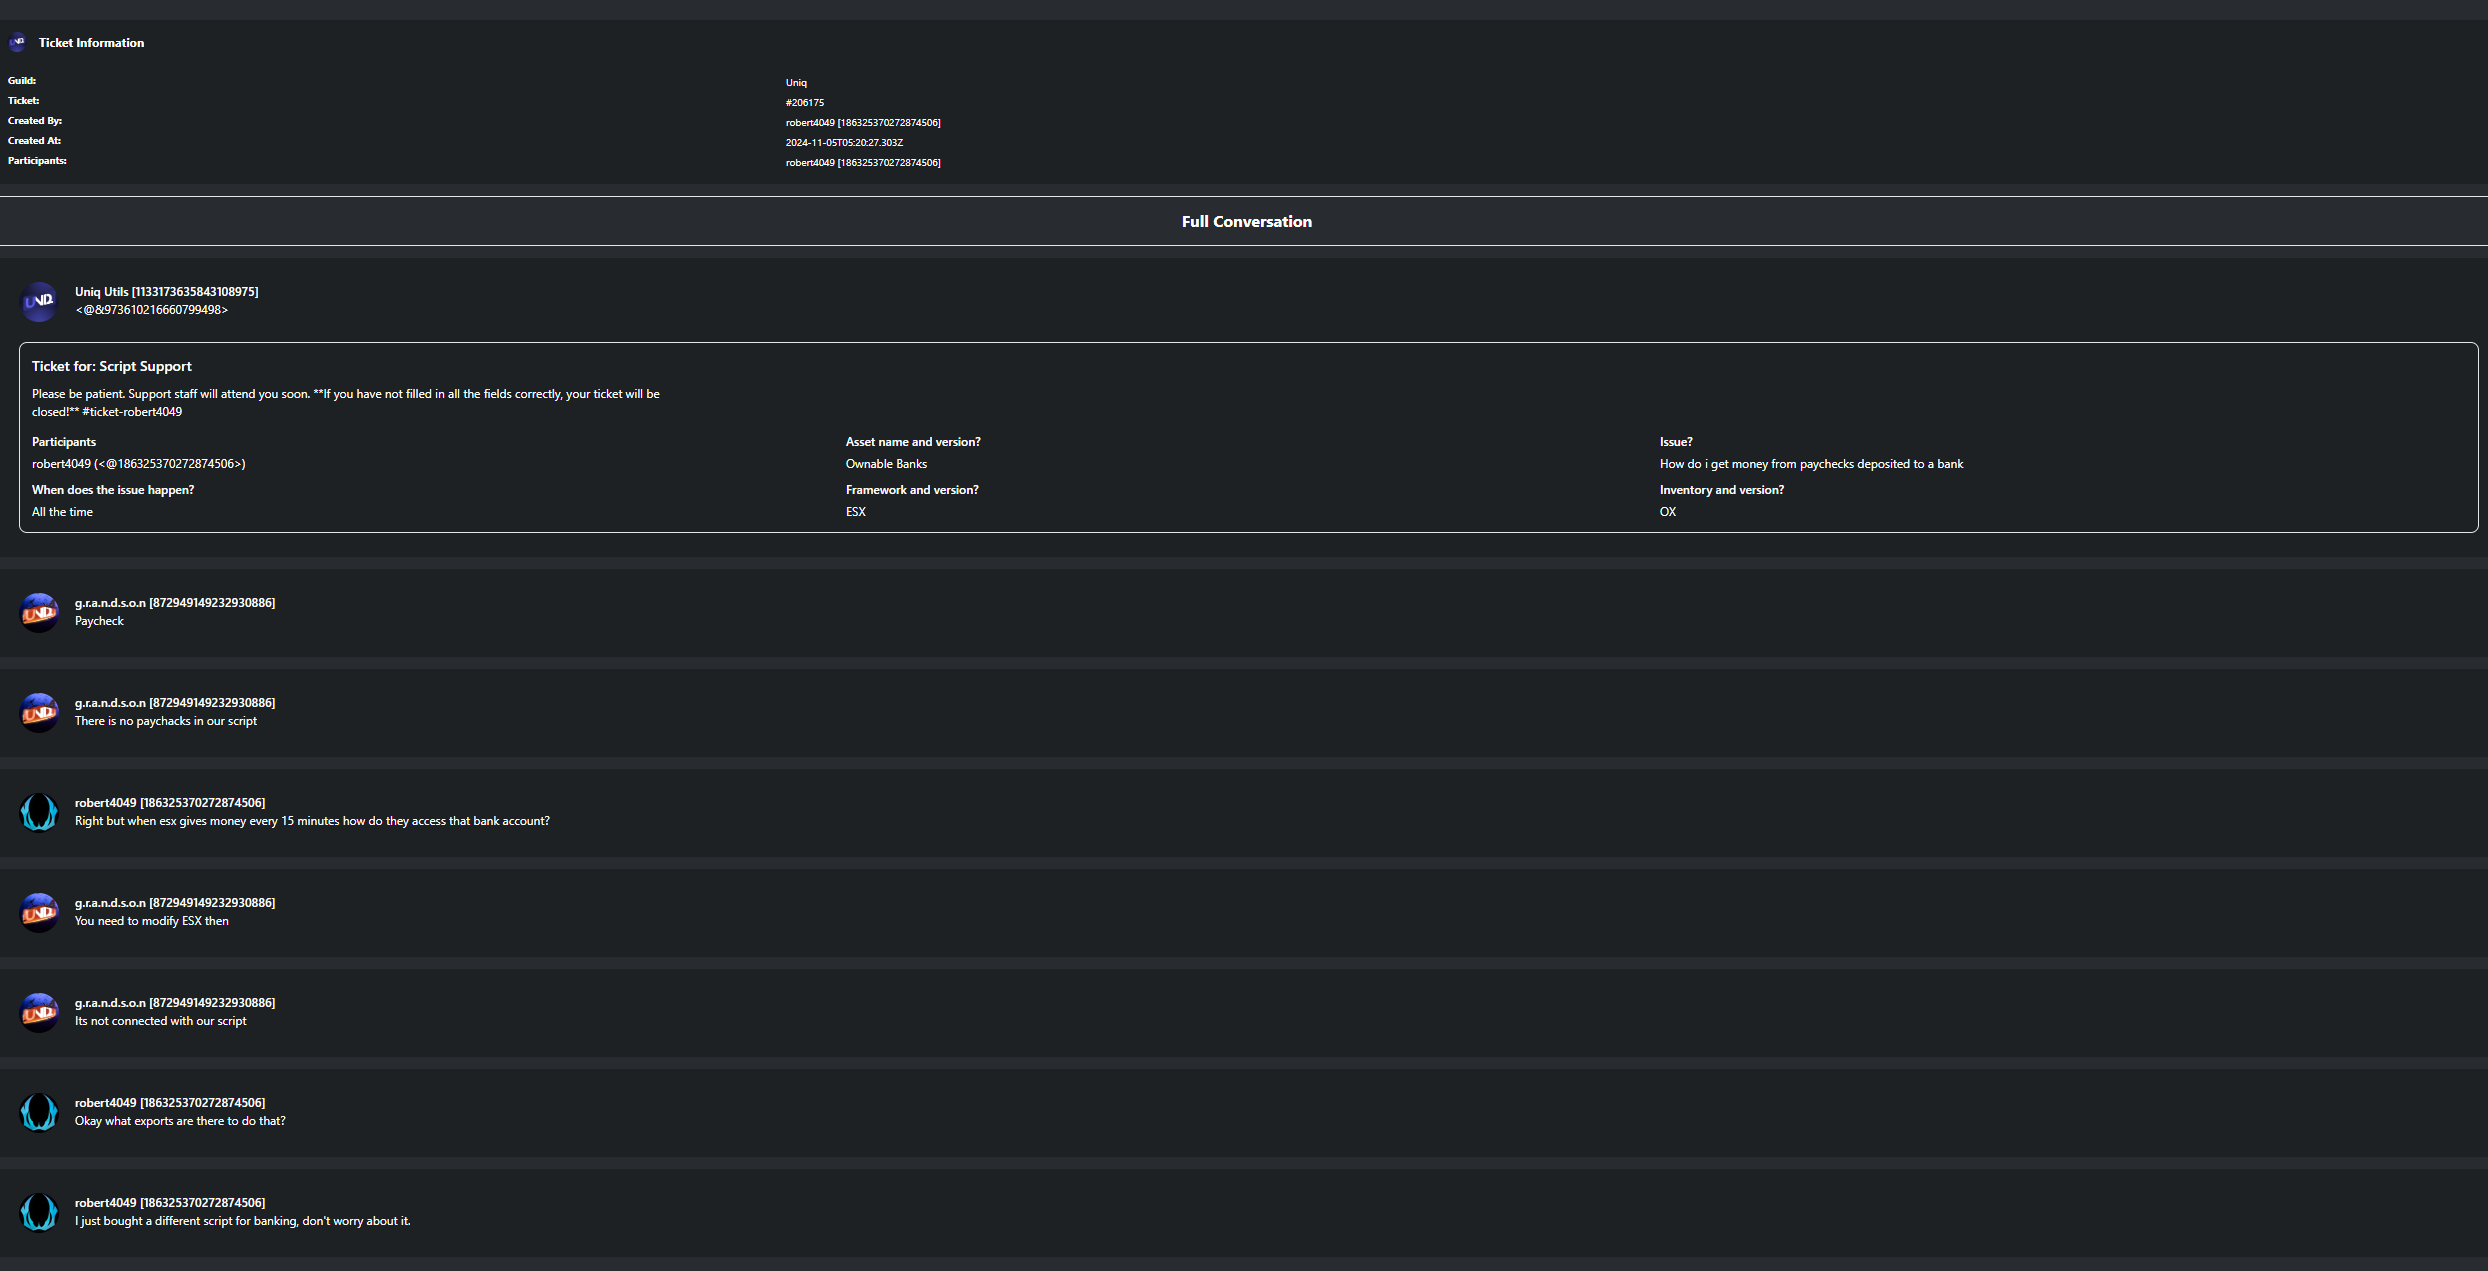Click the Created At timestamp value
2488x1271 pixels.
pos(844,143)
